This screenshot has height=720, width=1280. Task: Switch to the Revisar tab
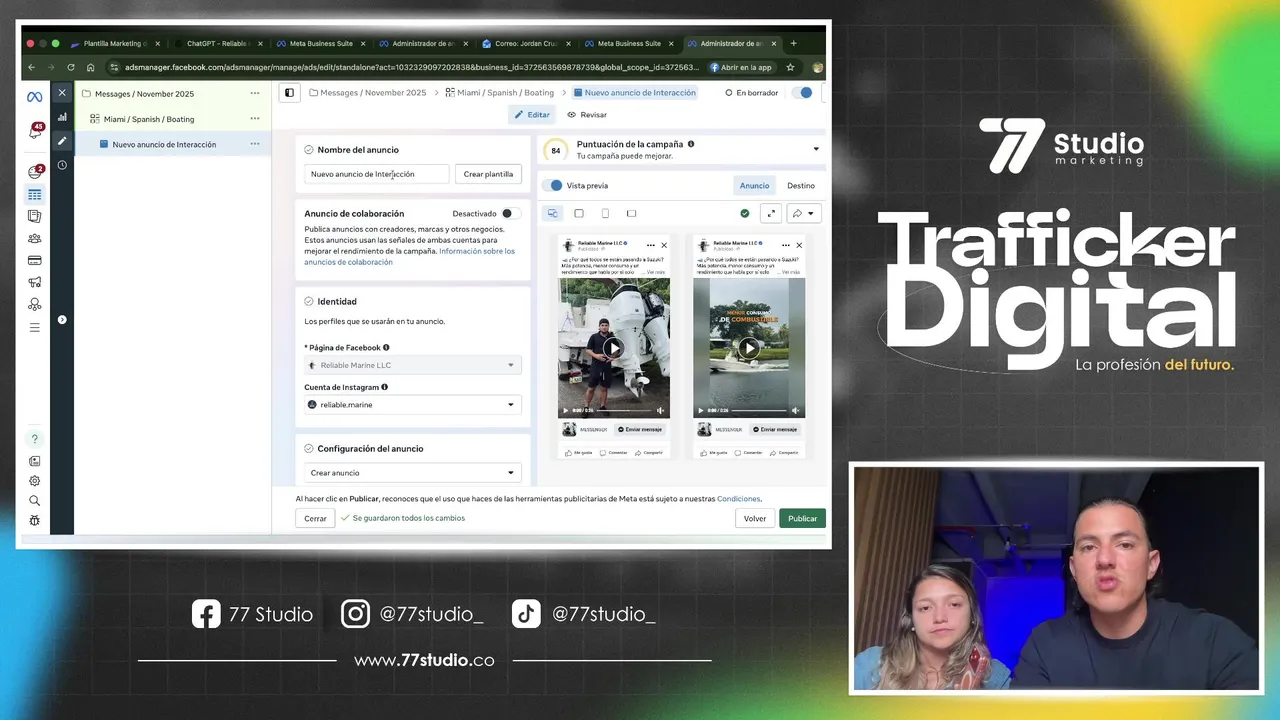pos(587,115)
